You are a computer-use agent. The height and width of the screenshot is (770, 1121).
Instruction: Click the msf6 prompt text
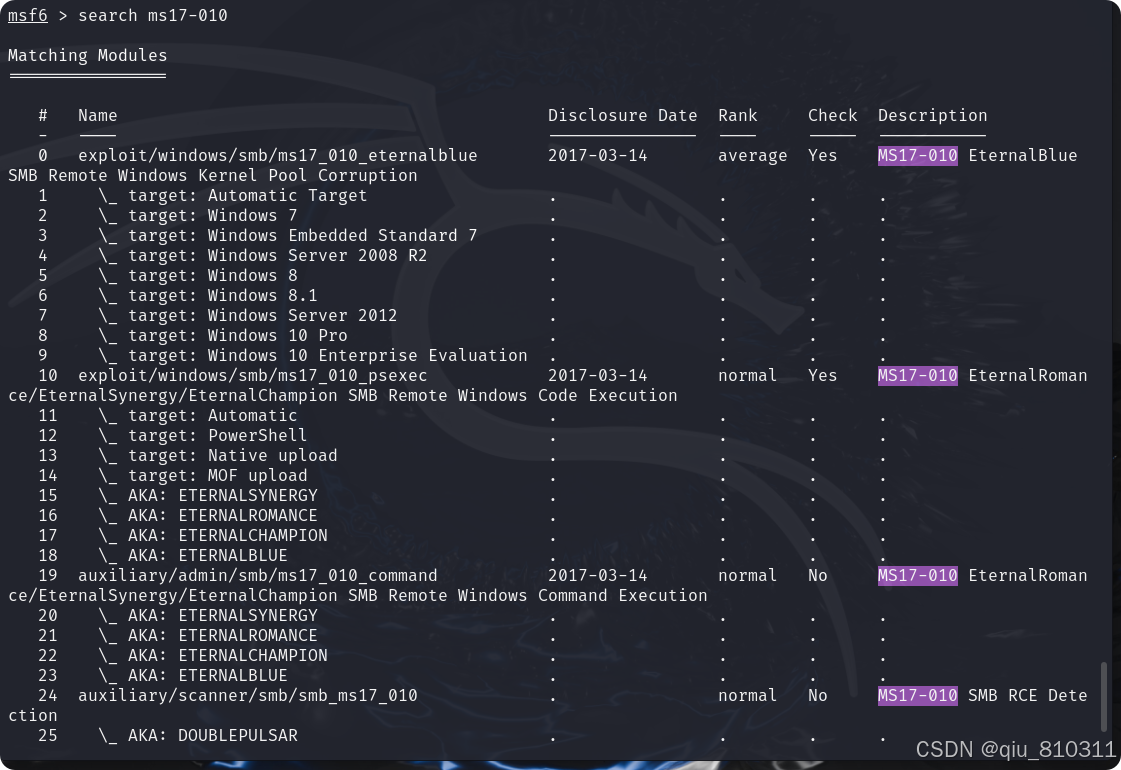[28, 15]
